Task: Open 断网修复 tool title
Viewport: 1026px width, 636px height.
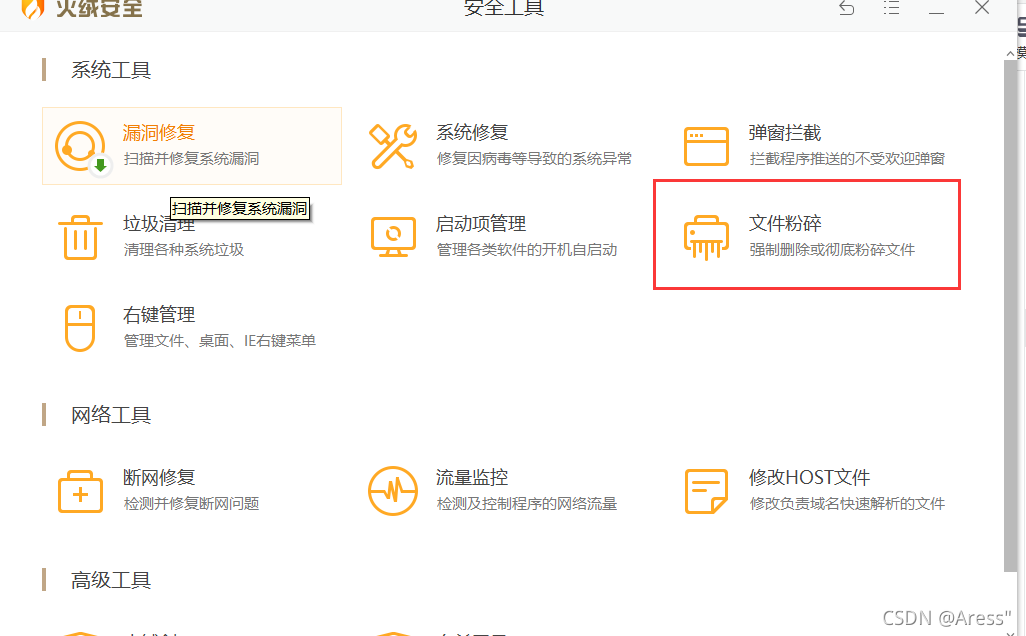Action: click(158, 478)
